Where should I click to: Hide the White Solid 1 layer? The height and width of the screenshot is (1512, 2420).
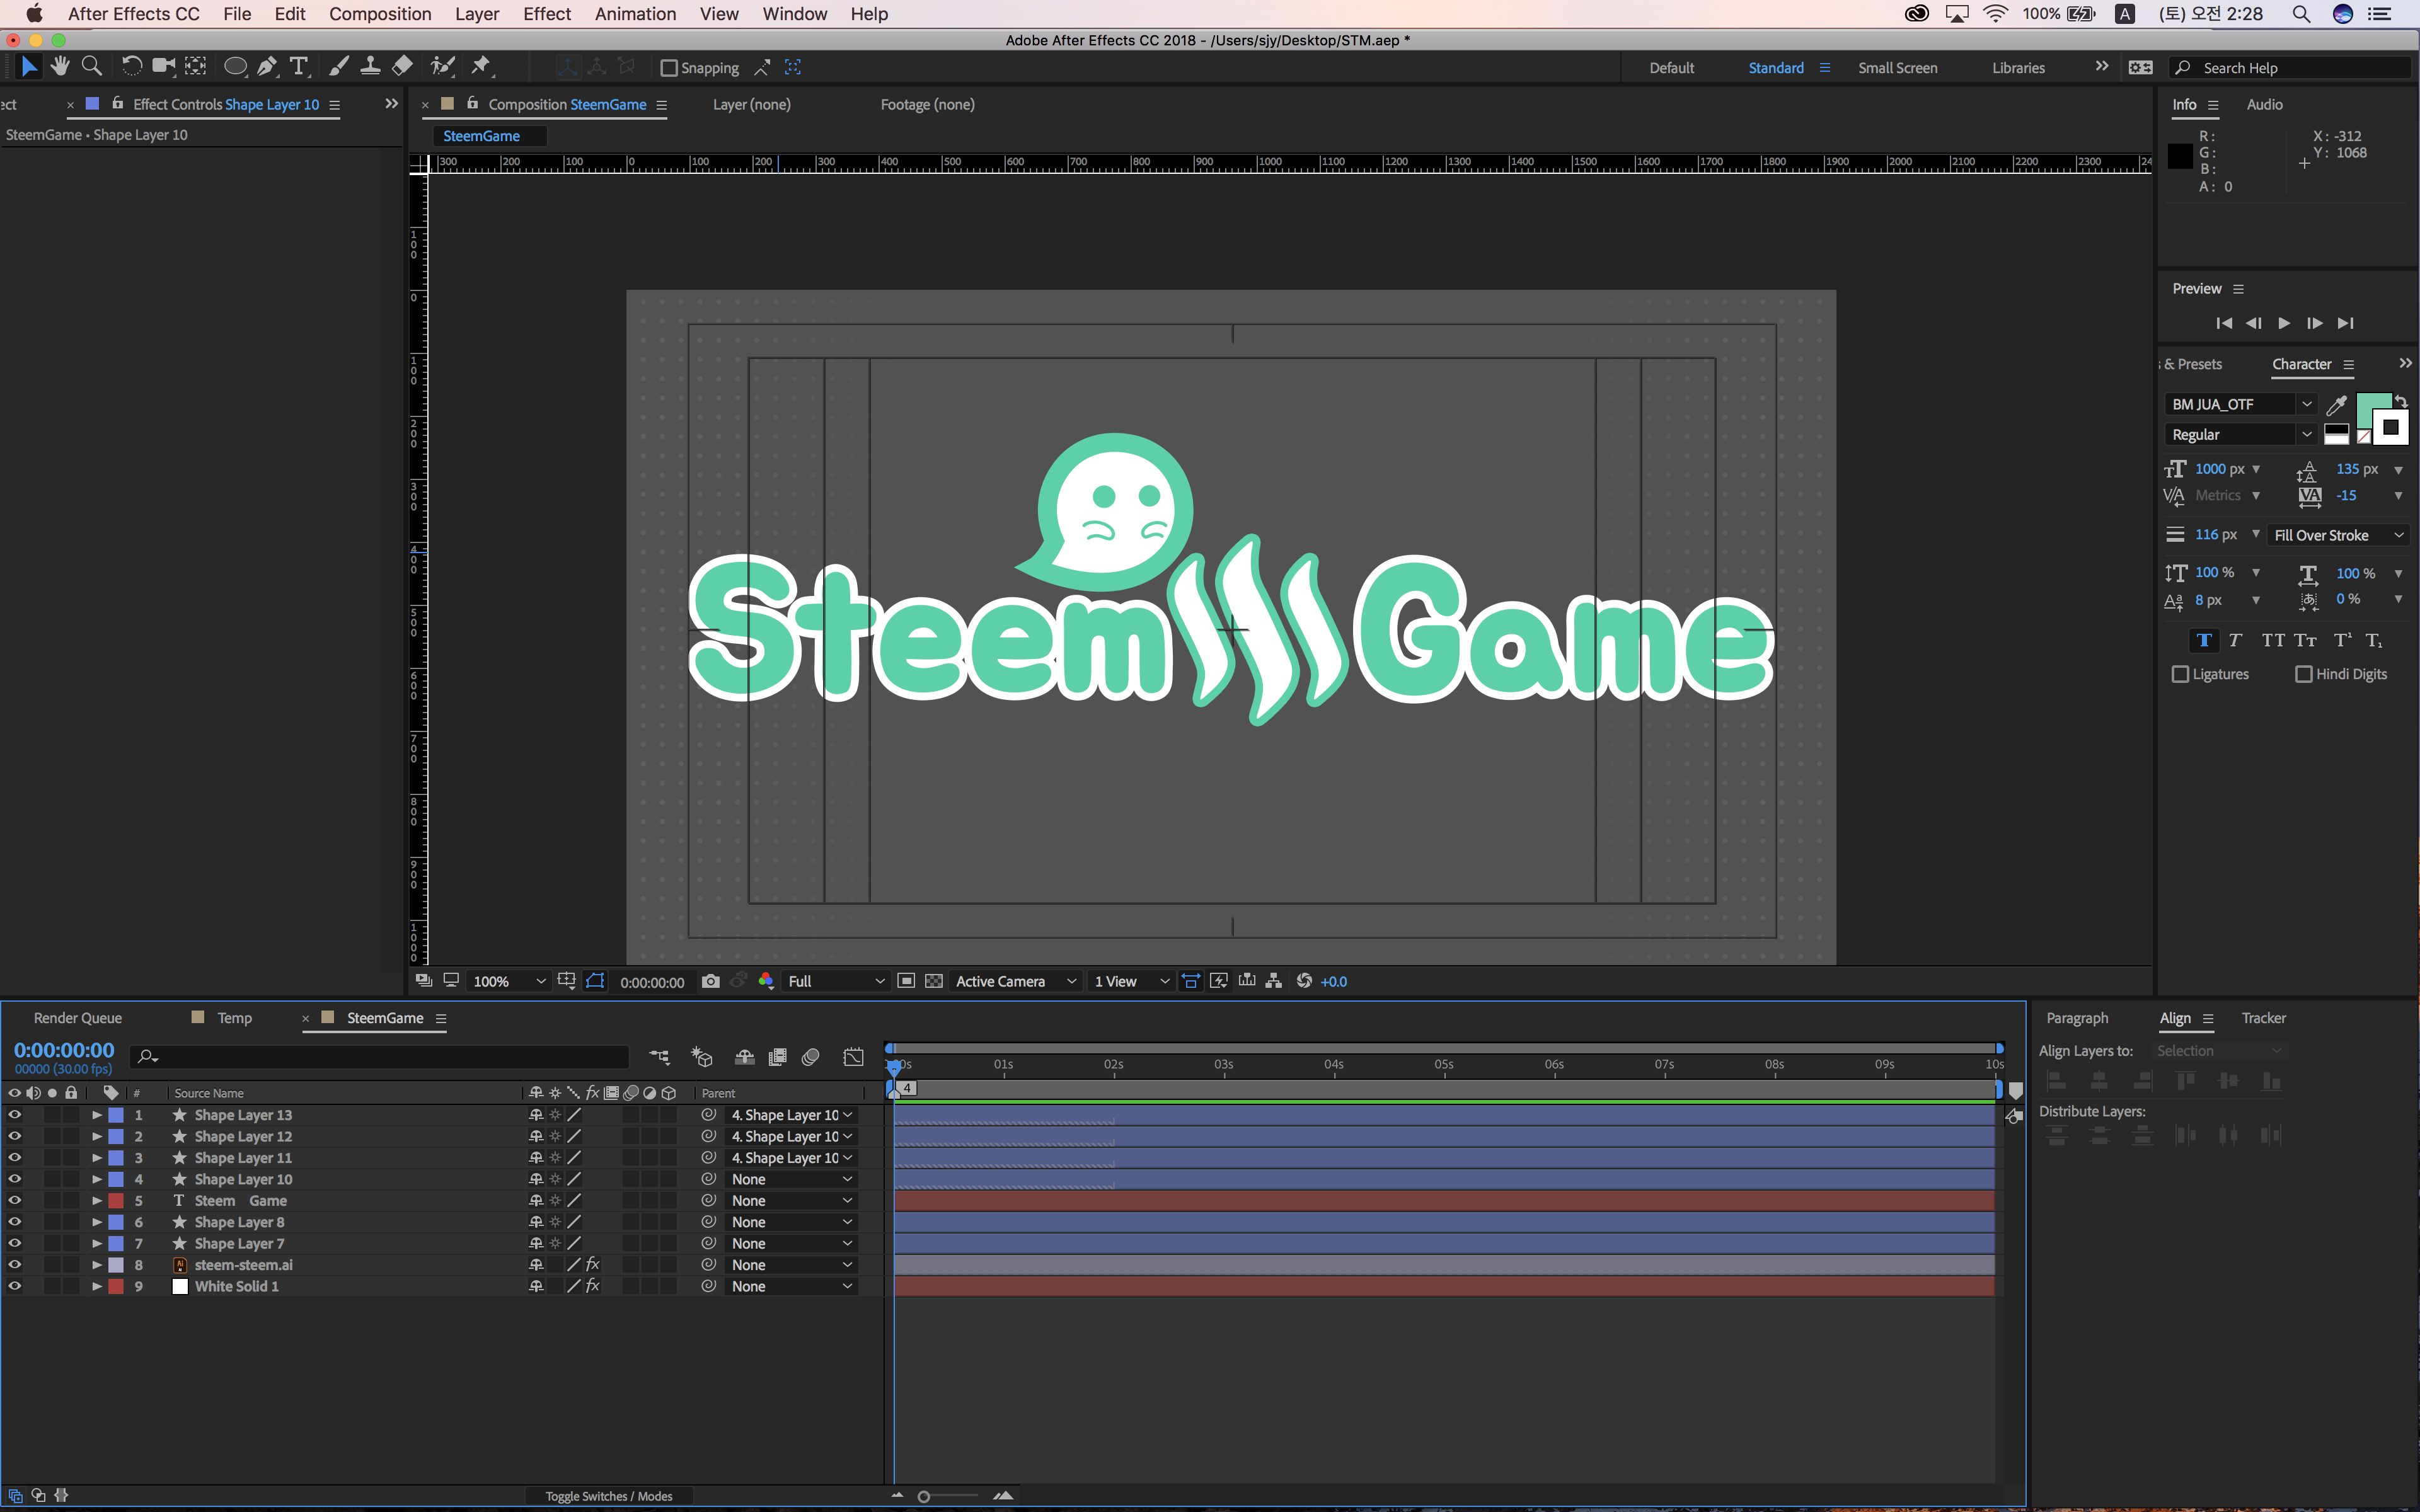(14, 1286)
